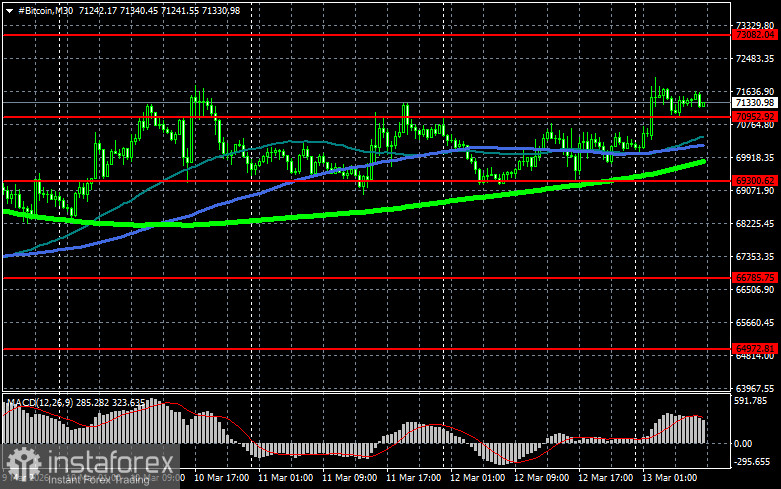Screen dimensions: 781x489
Task: Click the 11 Mar 17:00 time label
Action: click(413, 478)
